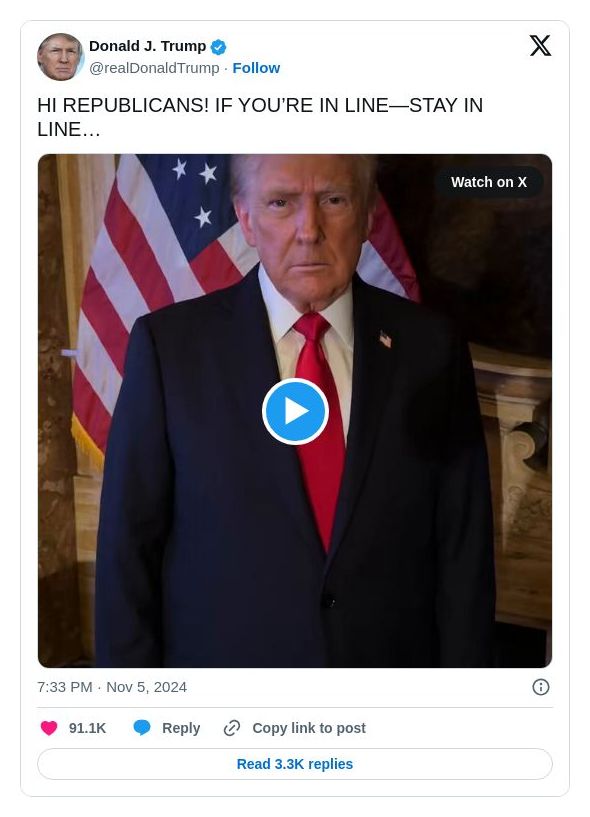Image resolution: width=590 pixels, height=817 pixels.
Task: Click the 91.1K like count
Action: coord(87,728)
